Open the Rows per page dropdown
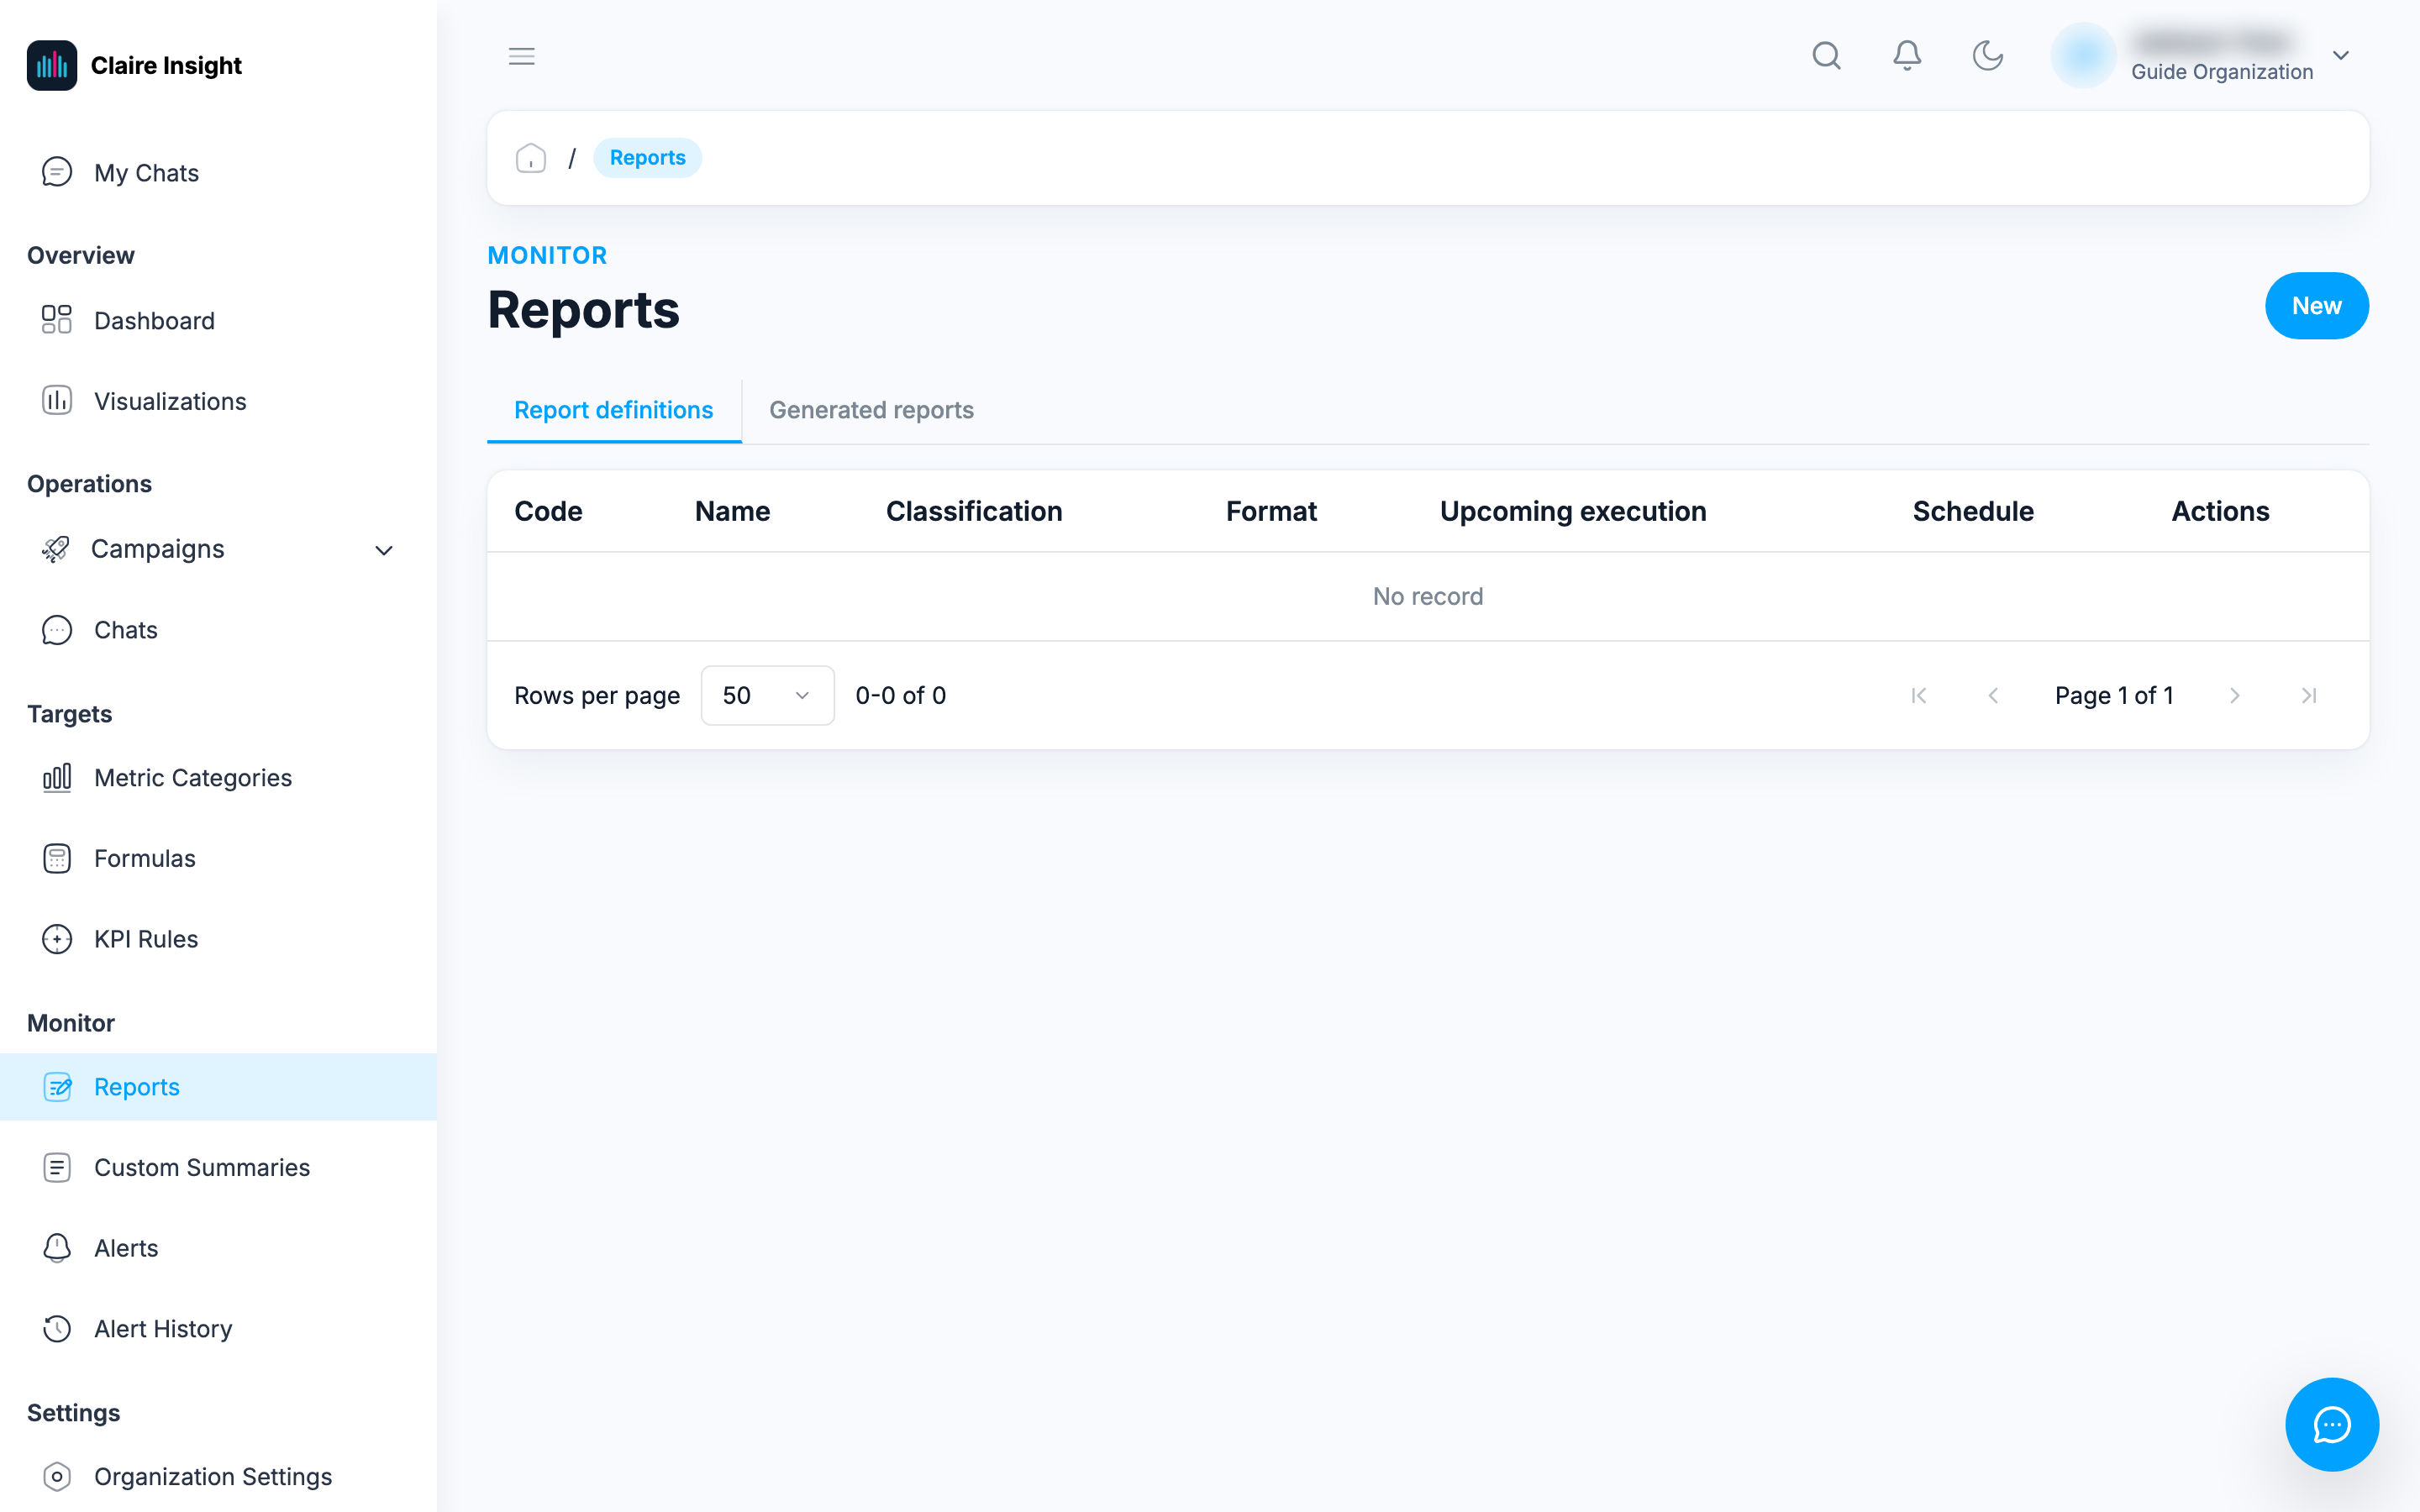2420x1512 pixels. click(767, 695)
